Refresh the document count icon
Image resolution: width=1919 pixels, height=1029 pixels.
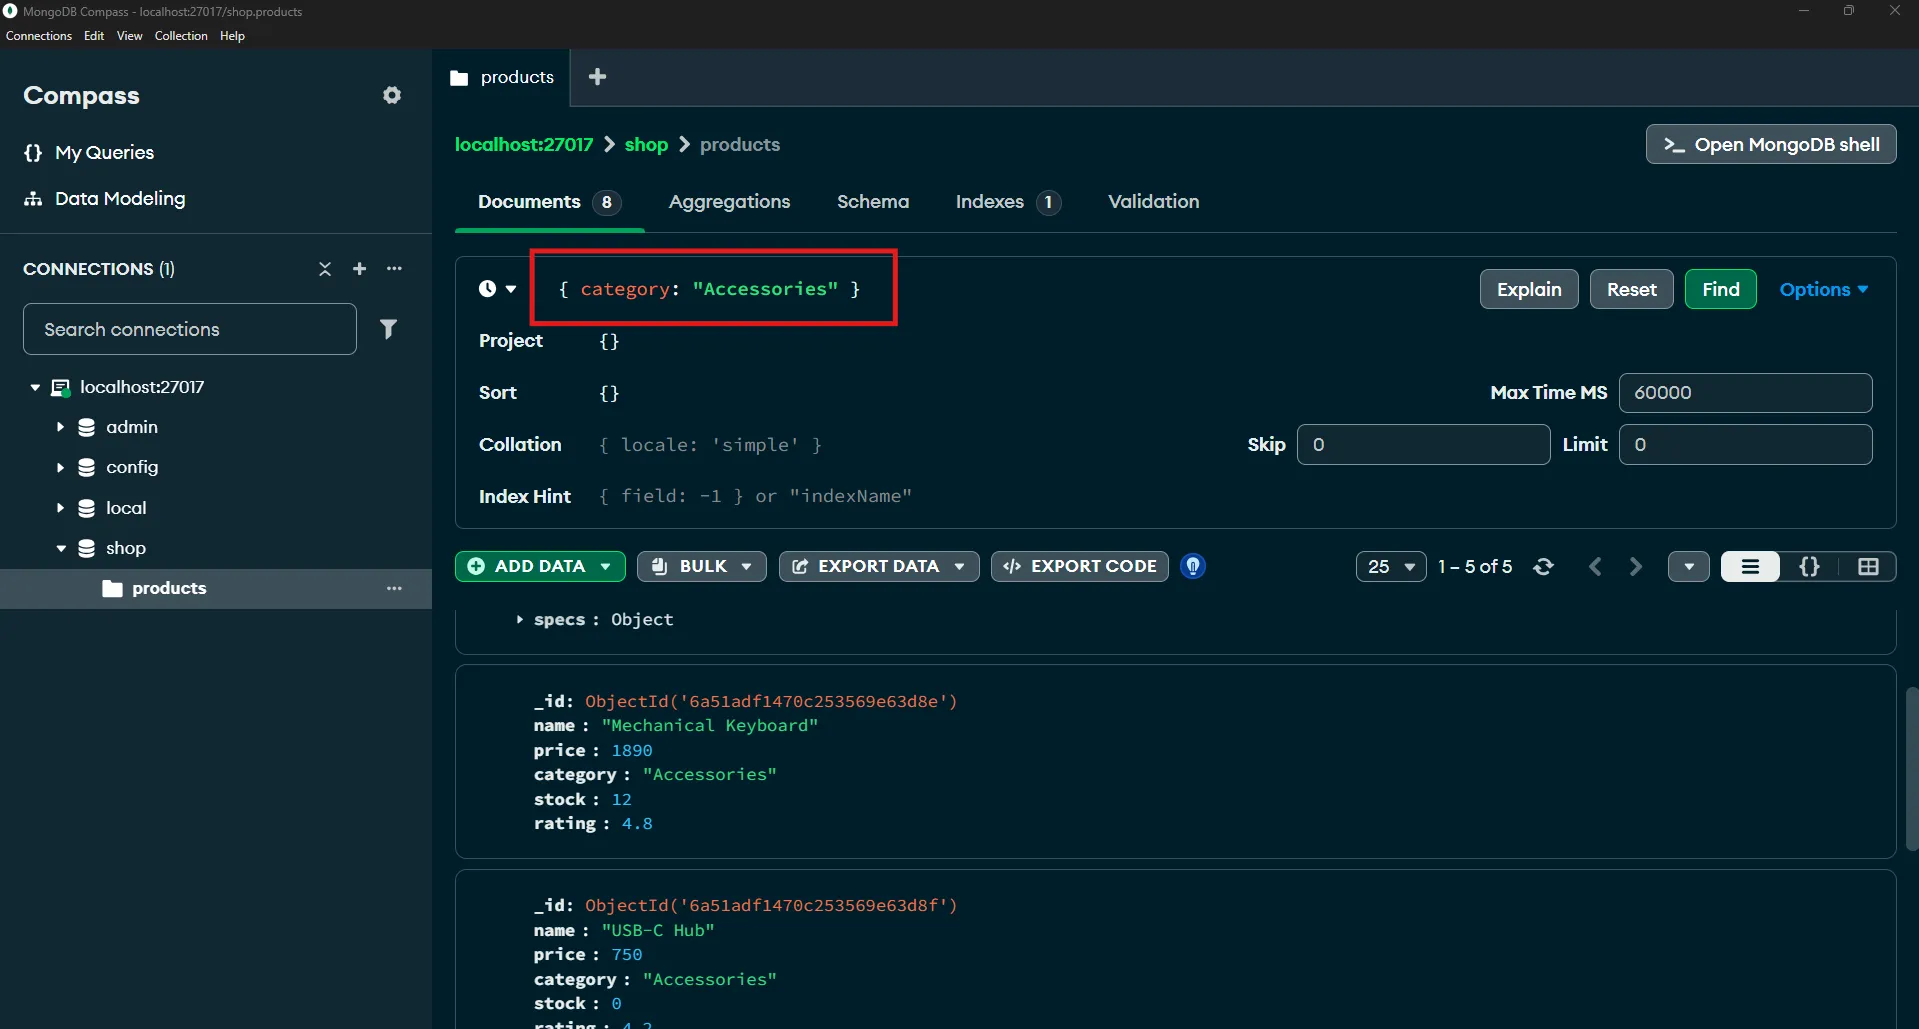[x=1543, y=567]
